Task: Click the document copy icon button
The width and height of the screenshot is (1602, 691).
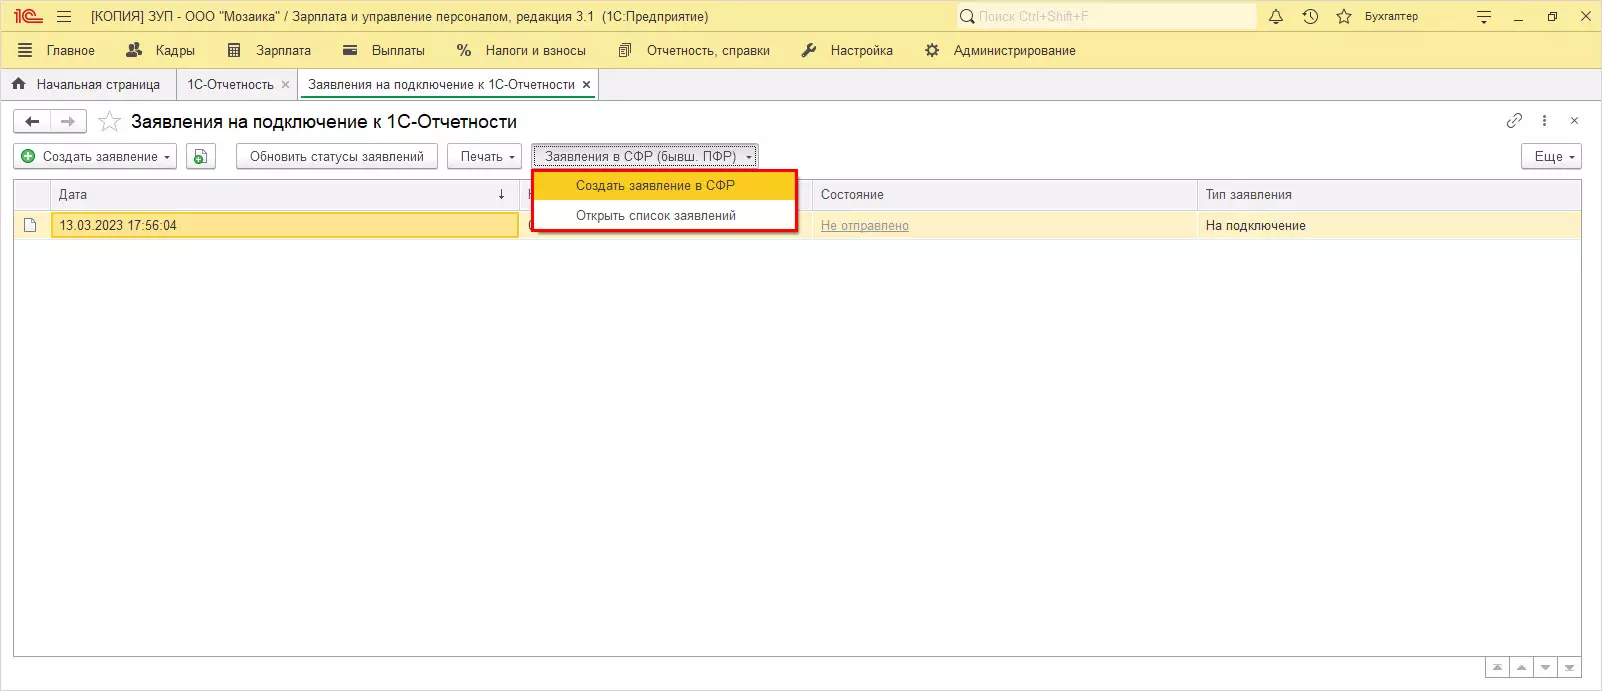Action: pyautogui.click(x=201, y=156)
